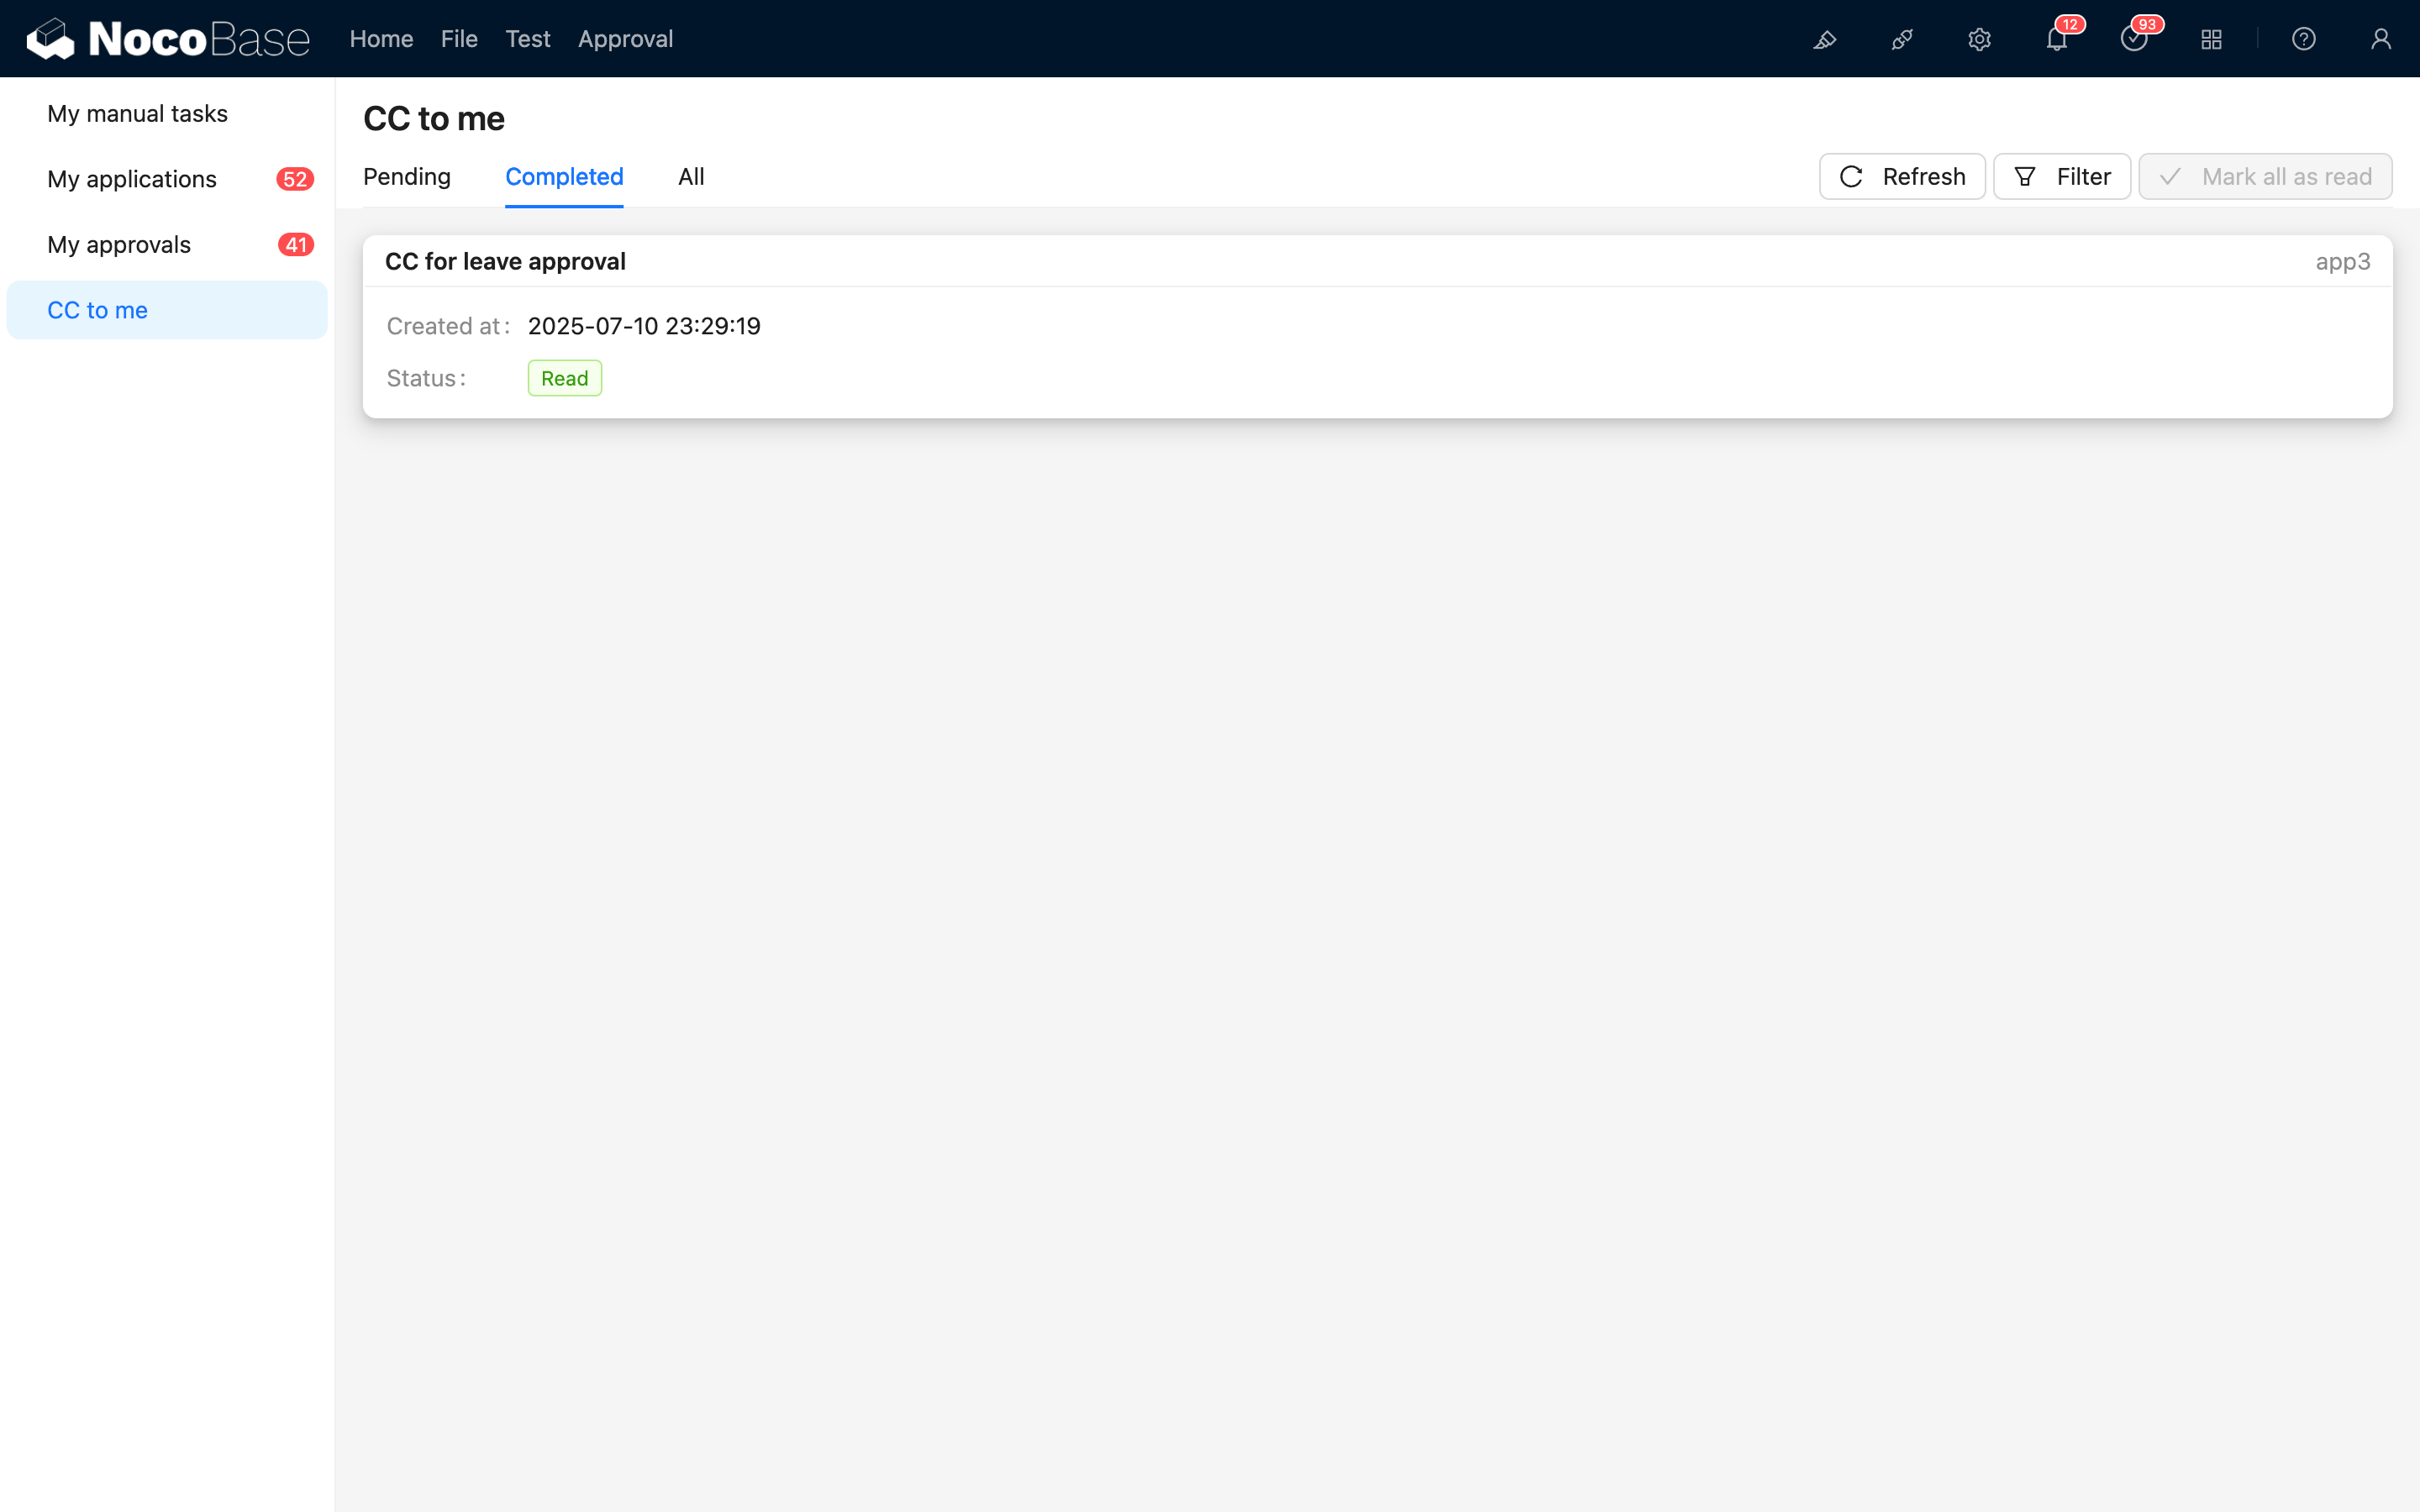The height and width of the screenshot is (1512, 2420).
Task: Click the UI editor highlighter icon
Action: click(1825, 39)
